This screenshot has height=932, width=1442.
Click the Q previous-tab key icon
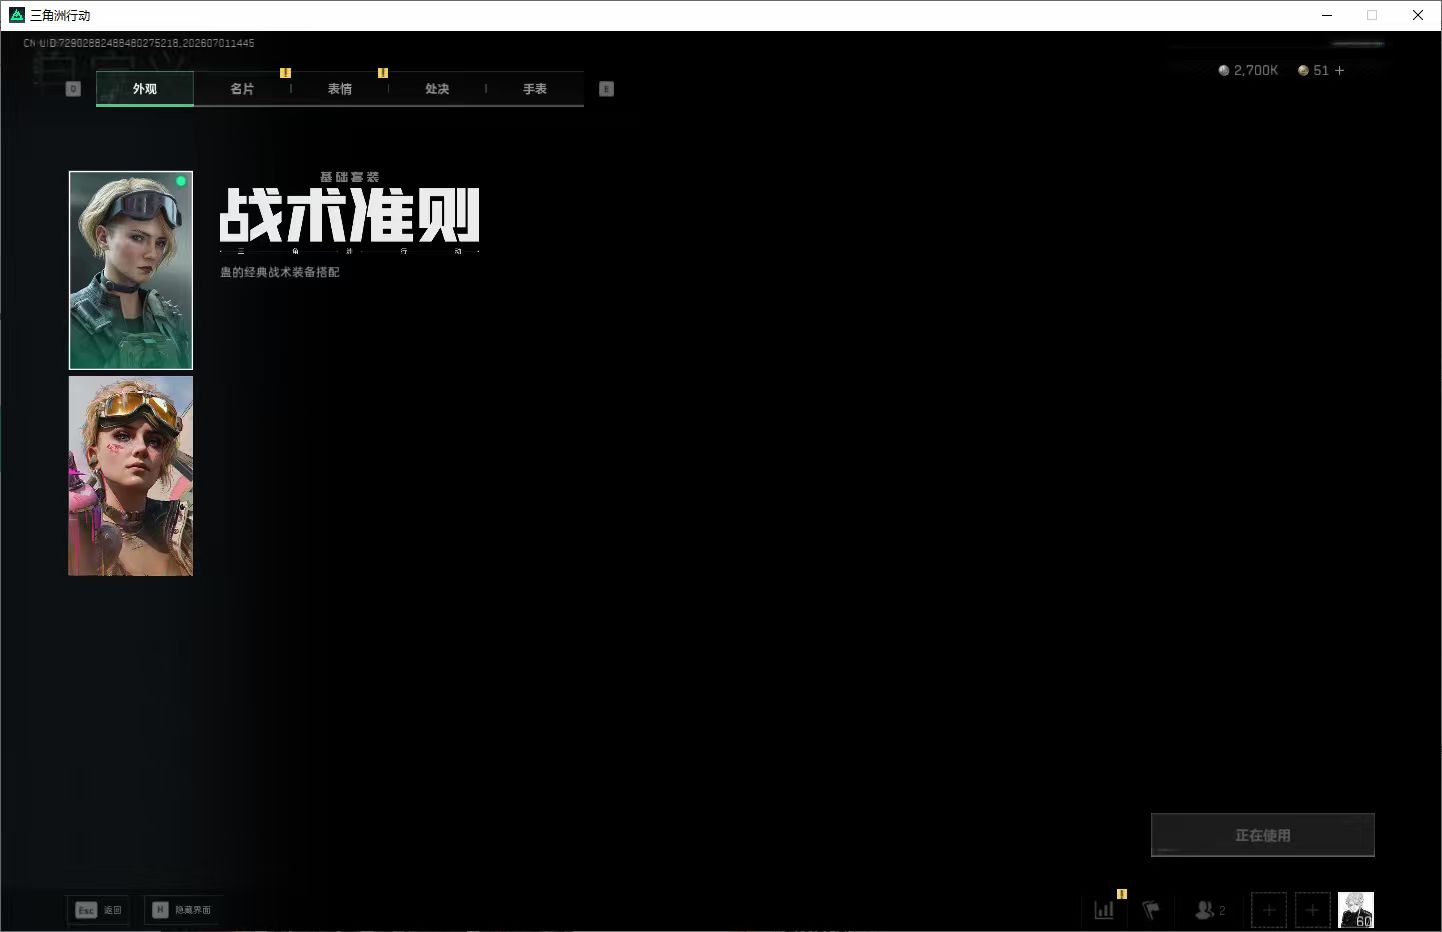[x=73, y=89]
